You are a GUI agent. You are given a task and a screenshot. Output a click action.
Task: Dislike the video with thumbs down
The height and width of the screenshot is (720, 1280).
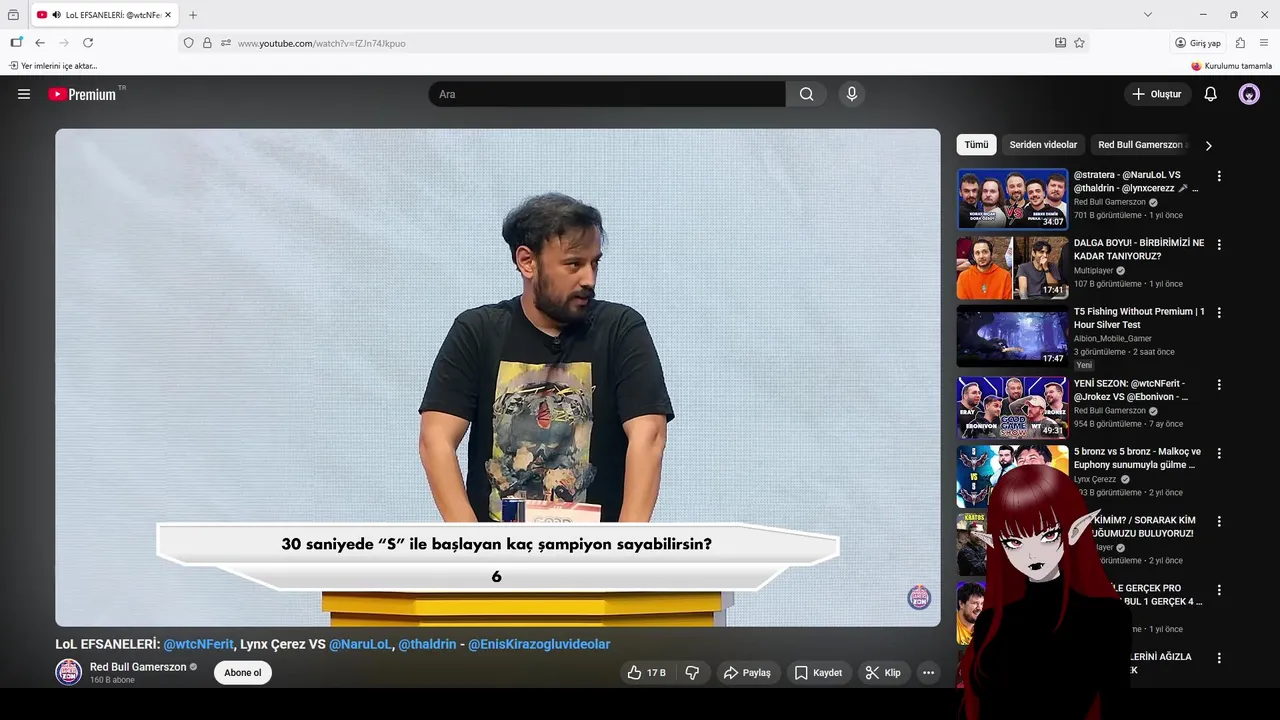click(692, 673)
